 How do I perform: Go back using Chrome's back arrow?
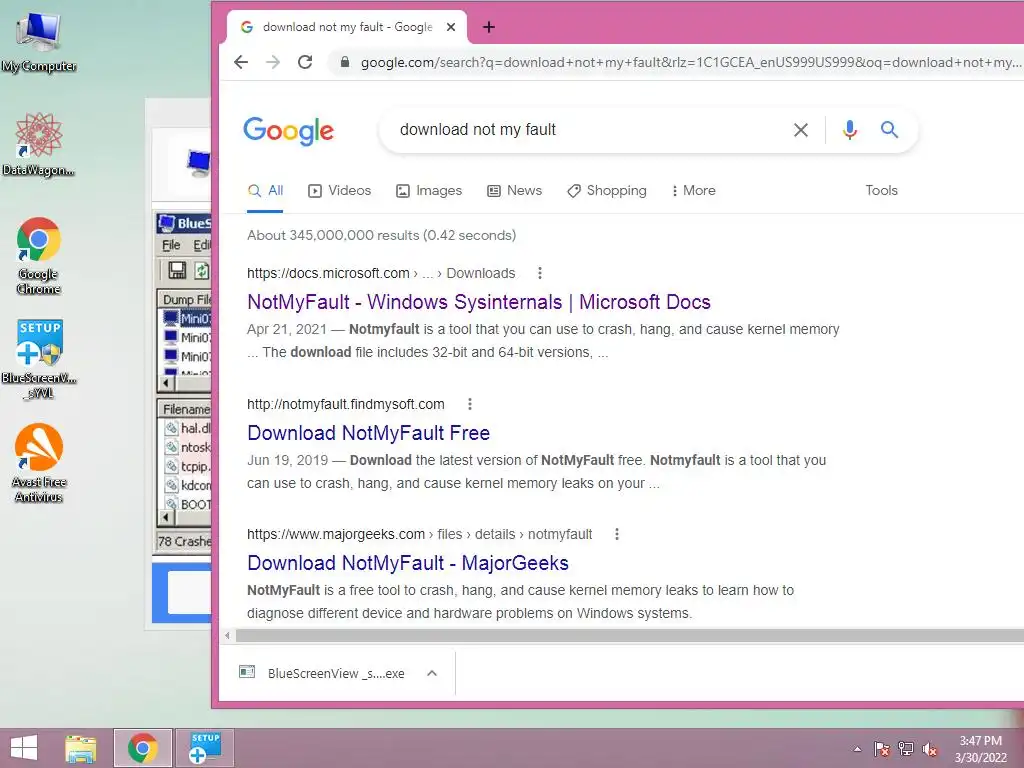pos(241,62)
